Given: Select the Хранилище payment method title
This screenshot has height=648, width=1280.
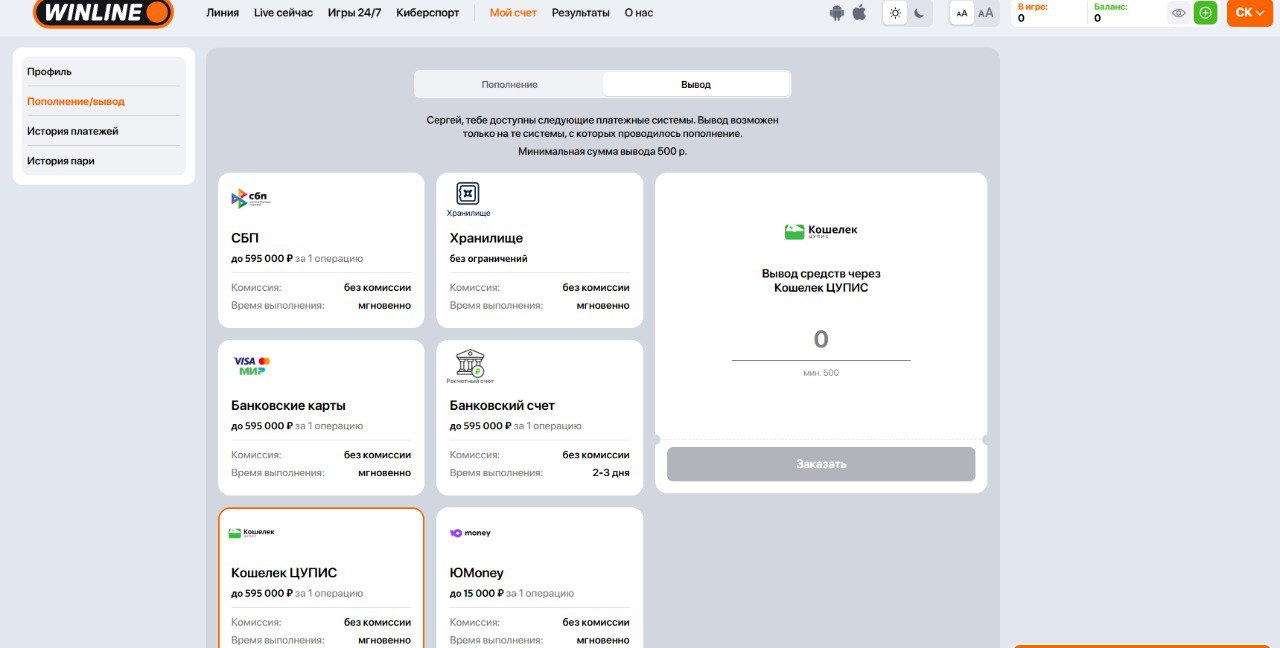Looking at the screenshot, I should click(486, 238).
